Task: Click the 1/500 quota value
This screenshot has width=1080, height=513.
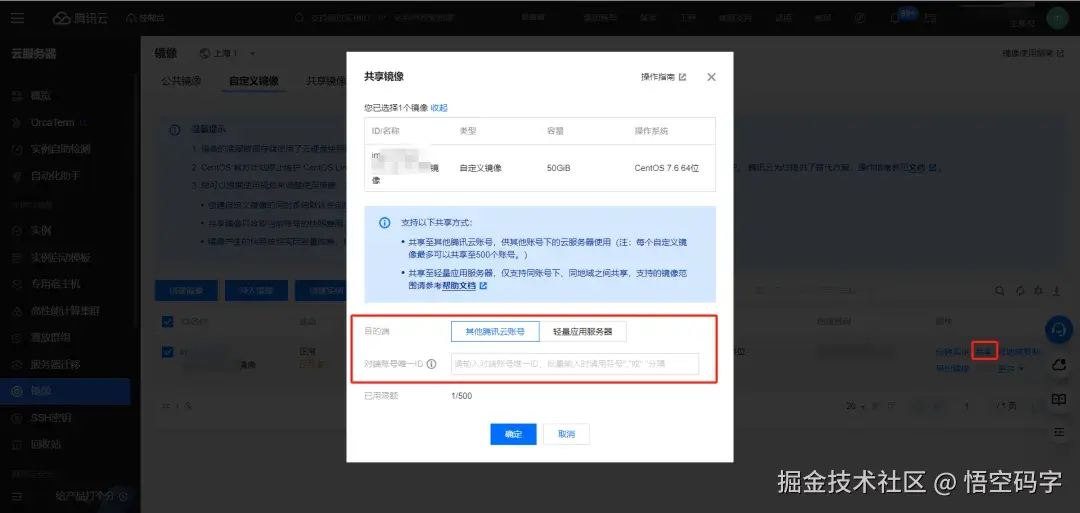Action: click(x=461, y=396)
